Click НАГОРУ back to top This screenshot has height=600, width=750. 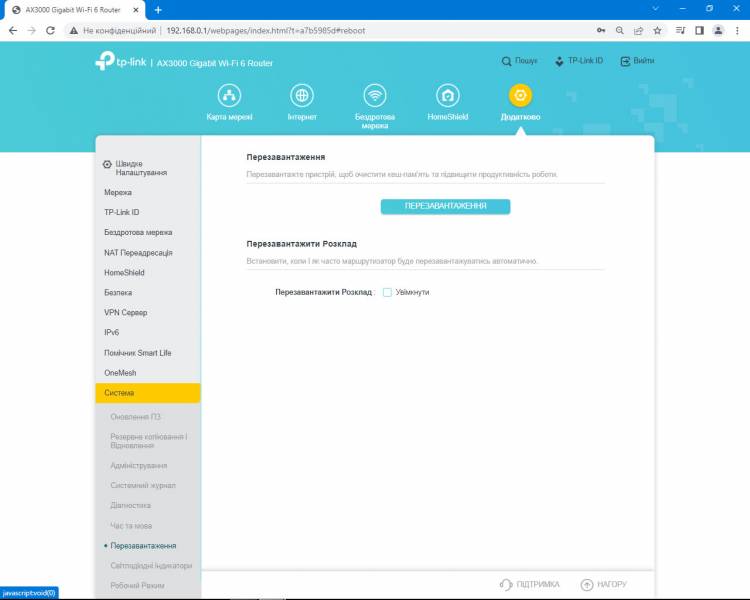603,584
